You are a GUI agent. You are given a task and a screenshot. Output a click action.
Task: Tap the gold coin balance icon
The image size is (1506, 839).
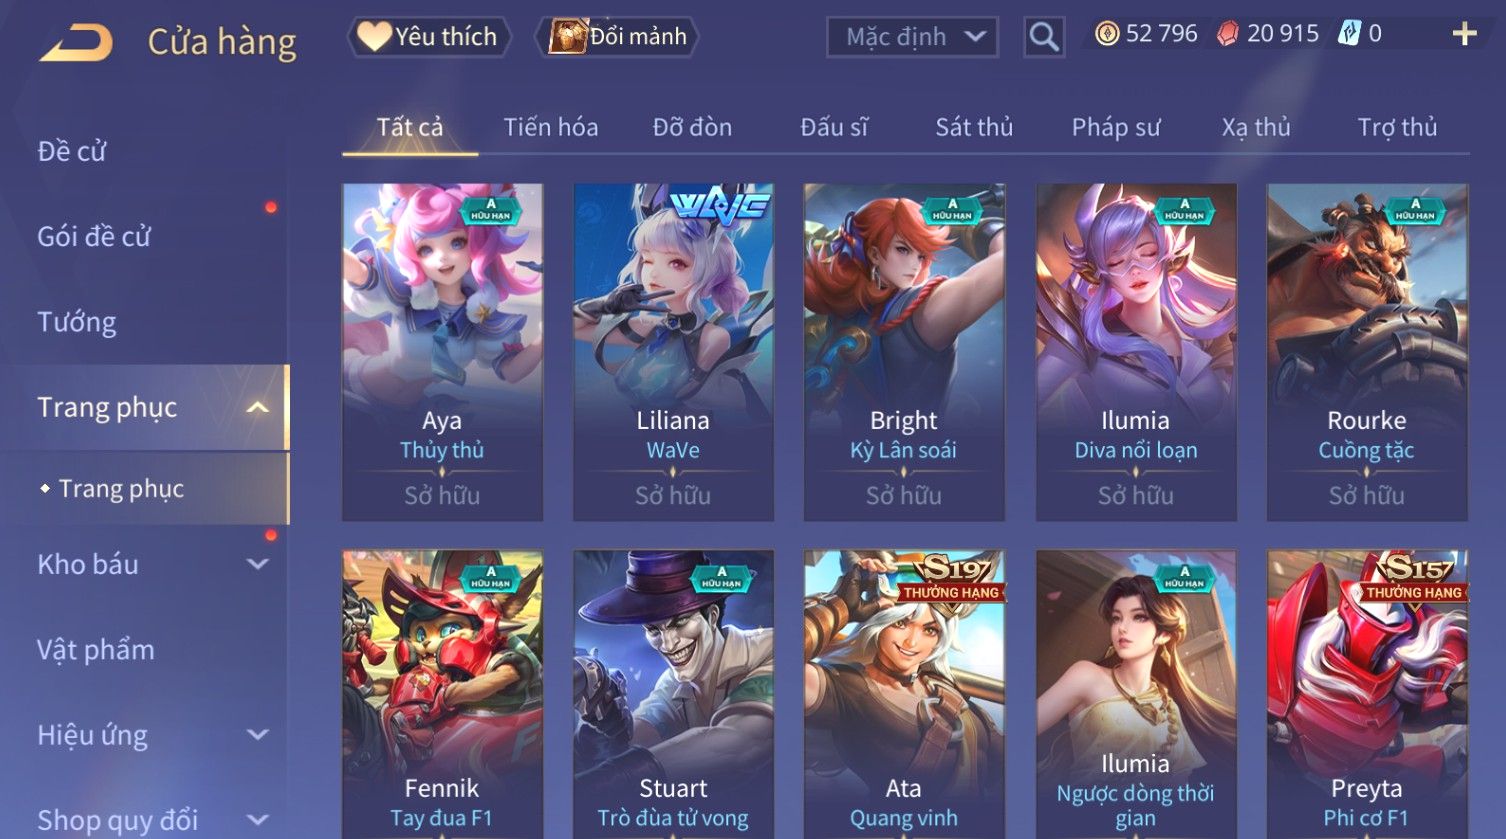(1107, 35)
